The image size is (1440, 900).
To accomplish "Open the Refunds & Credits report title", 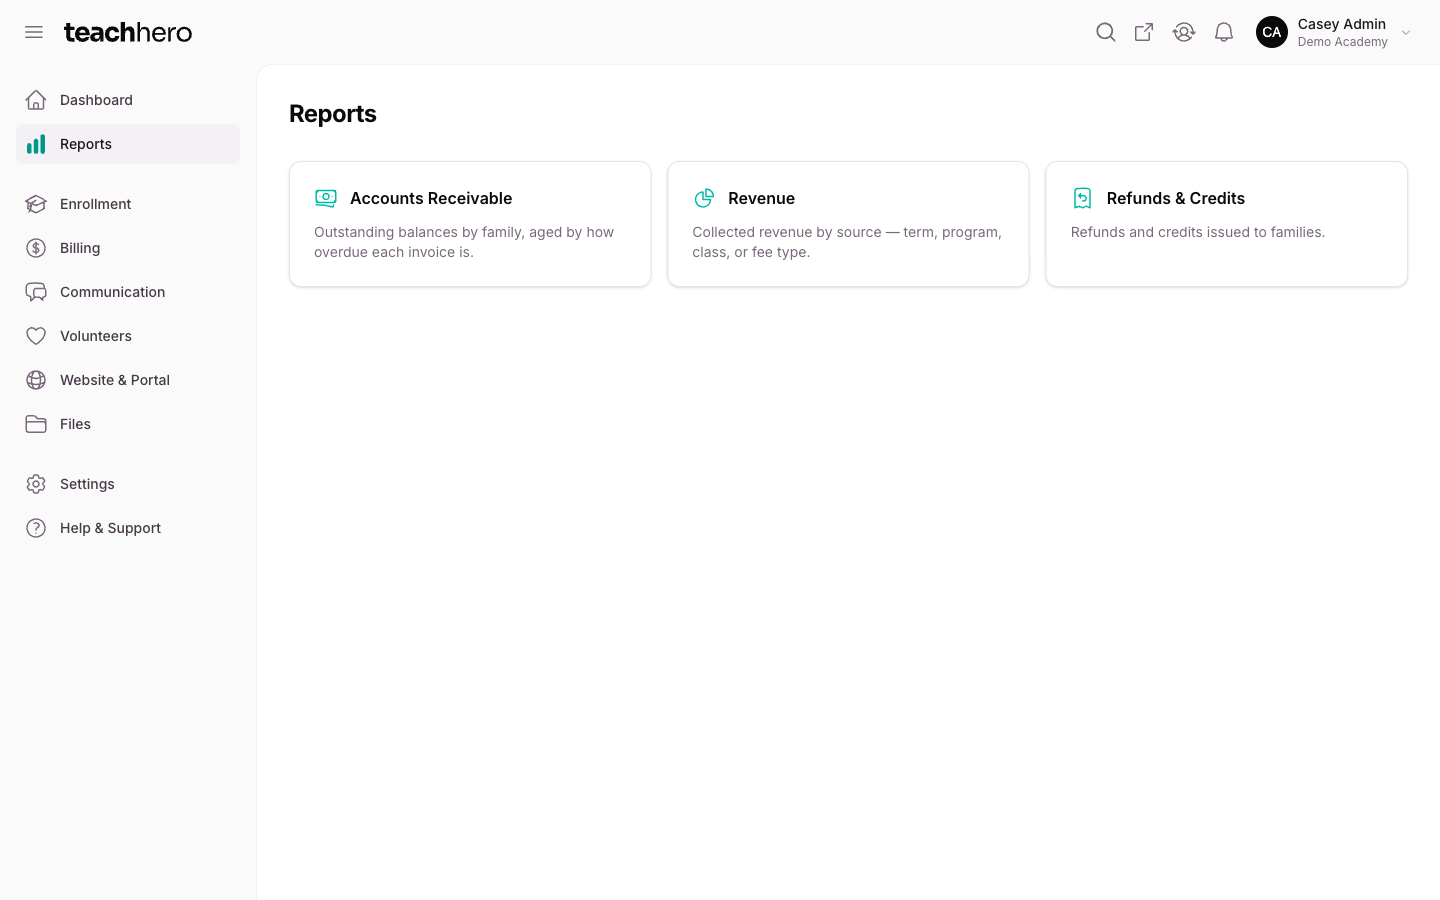I will coord(1176,198).
